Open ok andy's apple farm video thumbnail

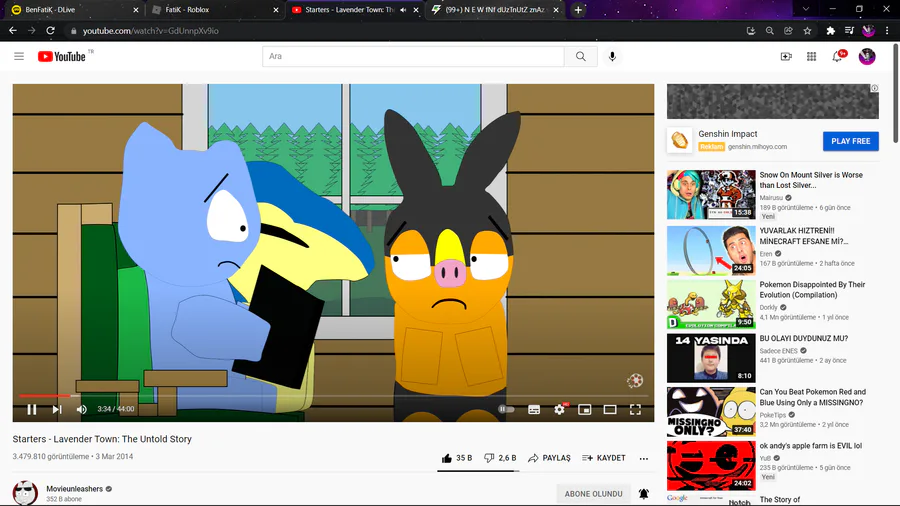pyautogui.click(x=711, y=465)
